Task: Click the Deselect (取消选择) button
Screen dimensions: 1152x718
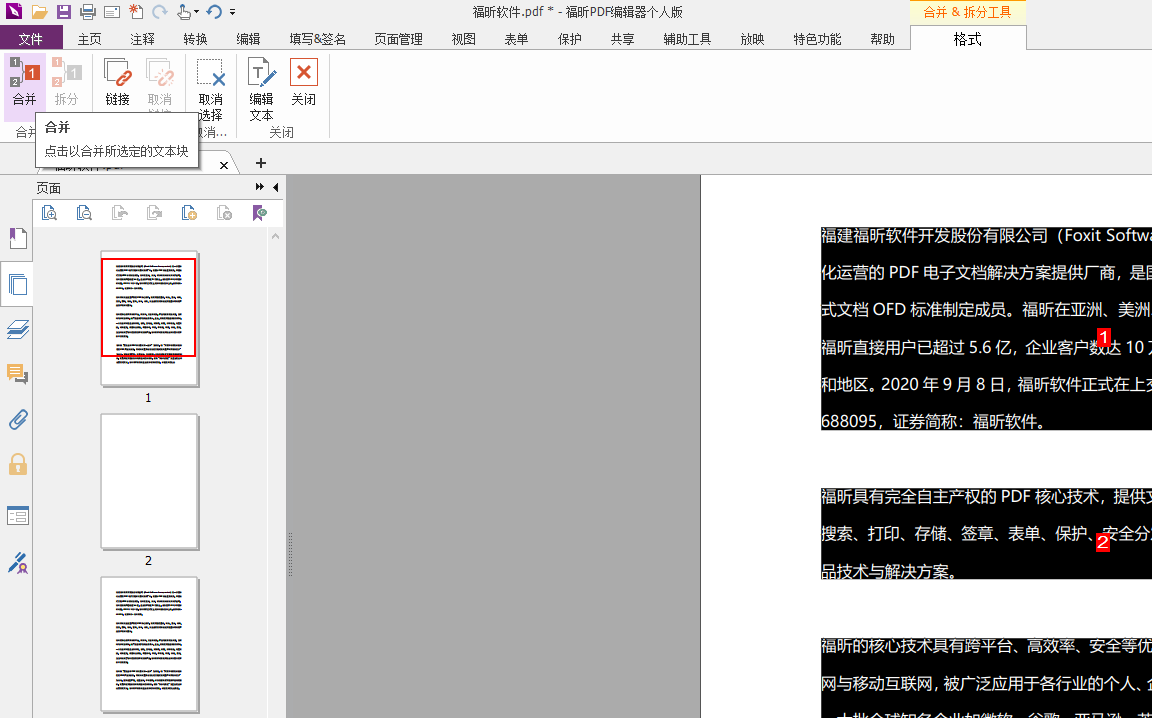Action: [210, 88]
